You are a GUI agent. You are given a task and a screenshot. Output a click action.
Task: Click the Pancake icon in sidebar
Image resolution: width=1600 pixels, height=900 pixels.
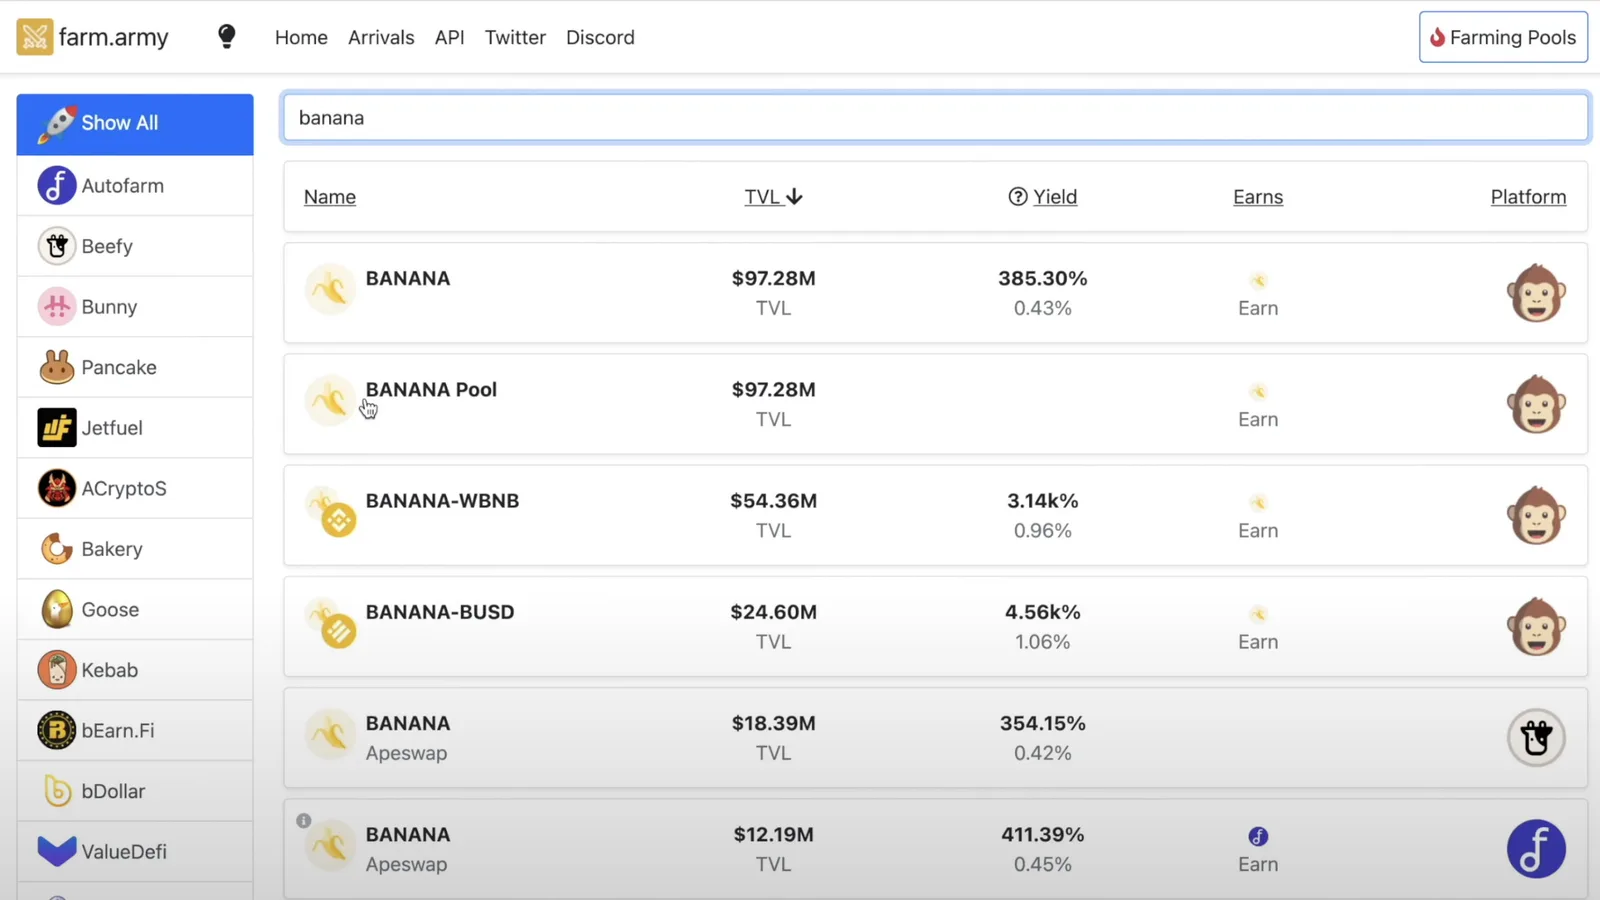57,367
